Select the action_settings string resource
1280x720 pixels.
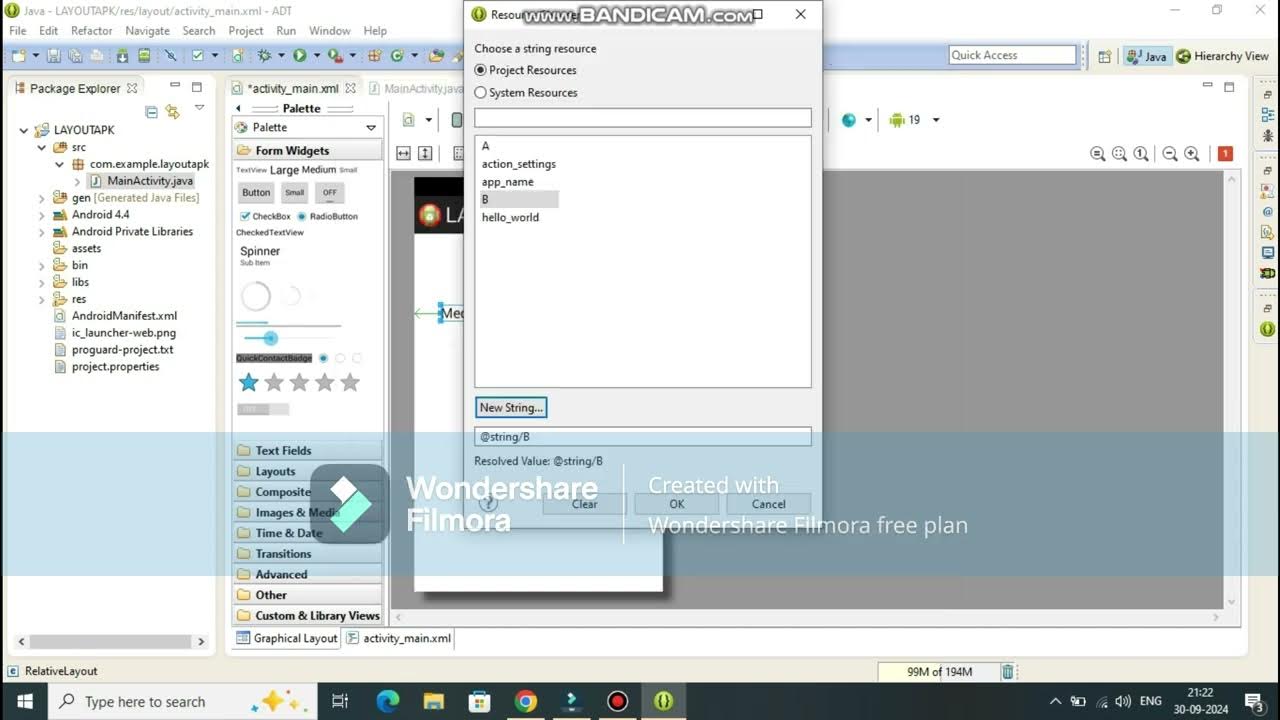tap(519, 164)
